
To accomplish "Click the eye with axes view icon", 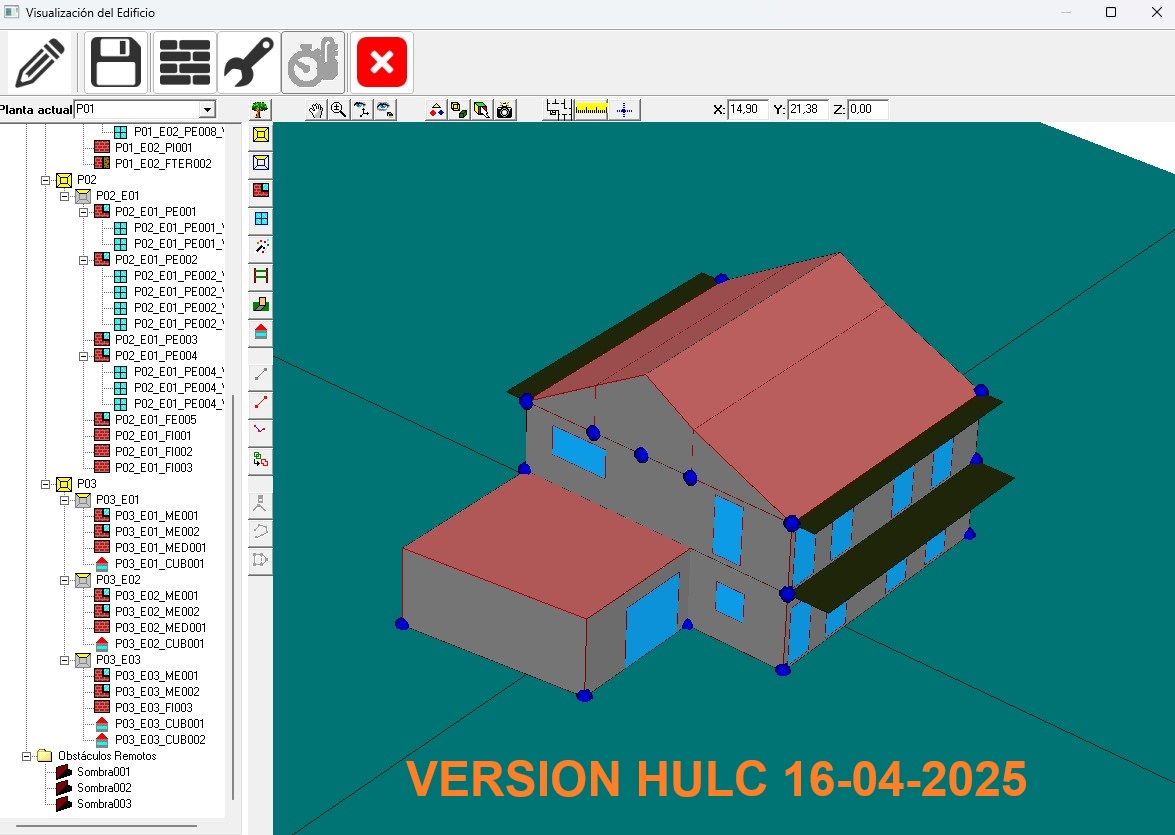I will point(362,110).
